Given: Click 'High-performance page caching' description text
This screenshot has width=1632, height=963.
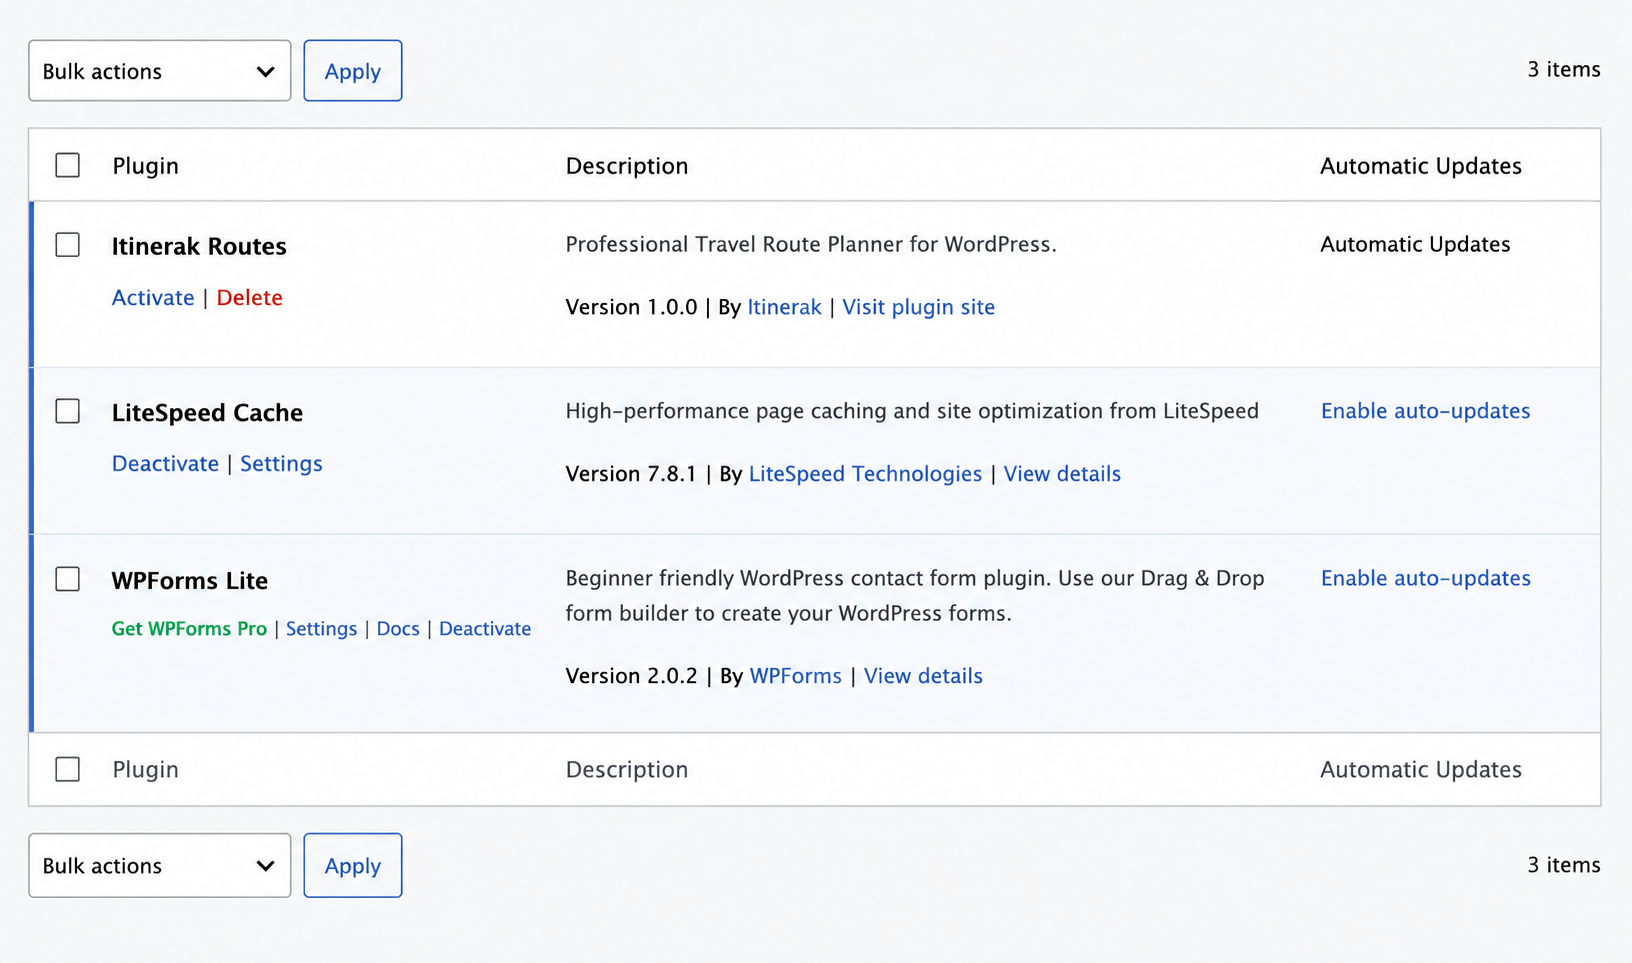Looking at the screenshot, I should (912, 411).
